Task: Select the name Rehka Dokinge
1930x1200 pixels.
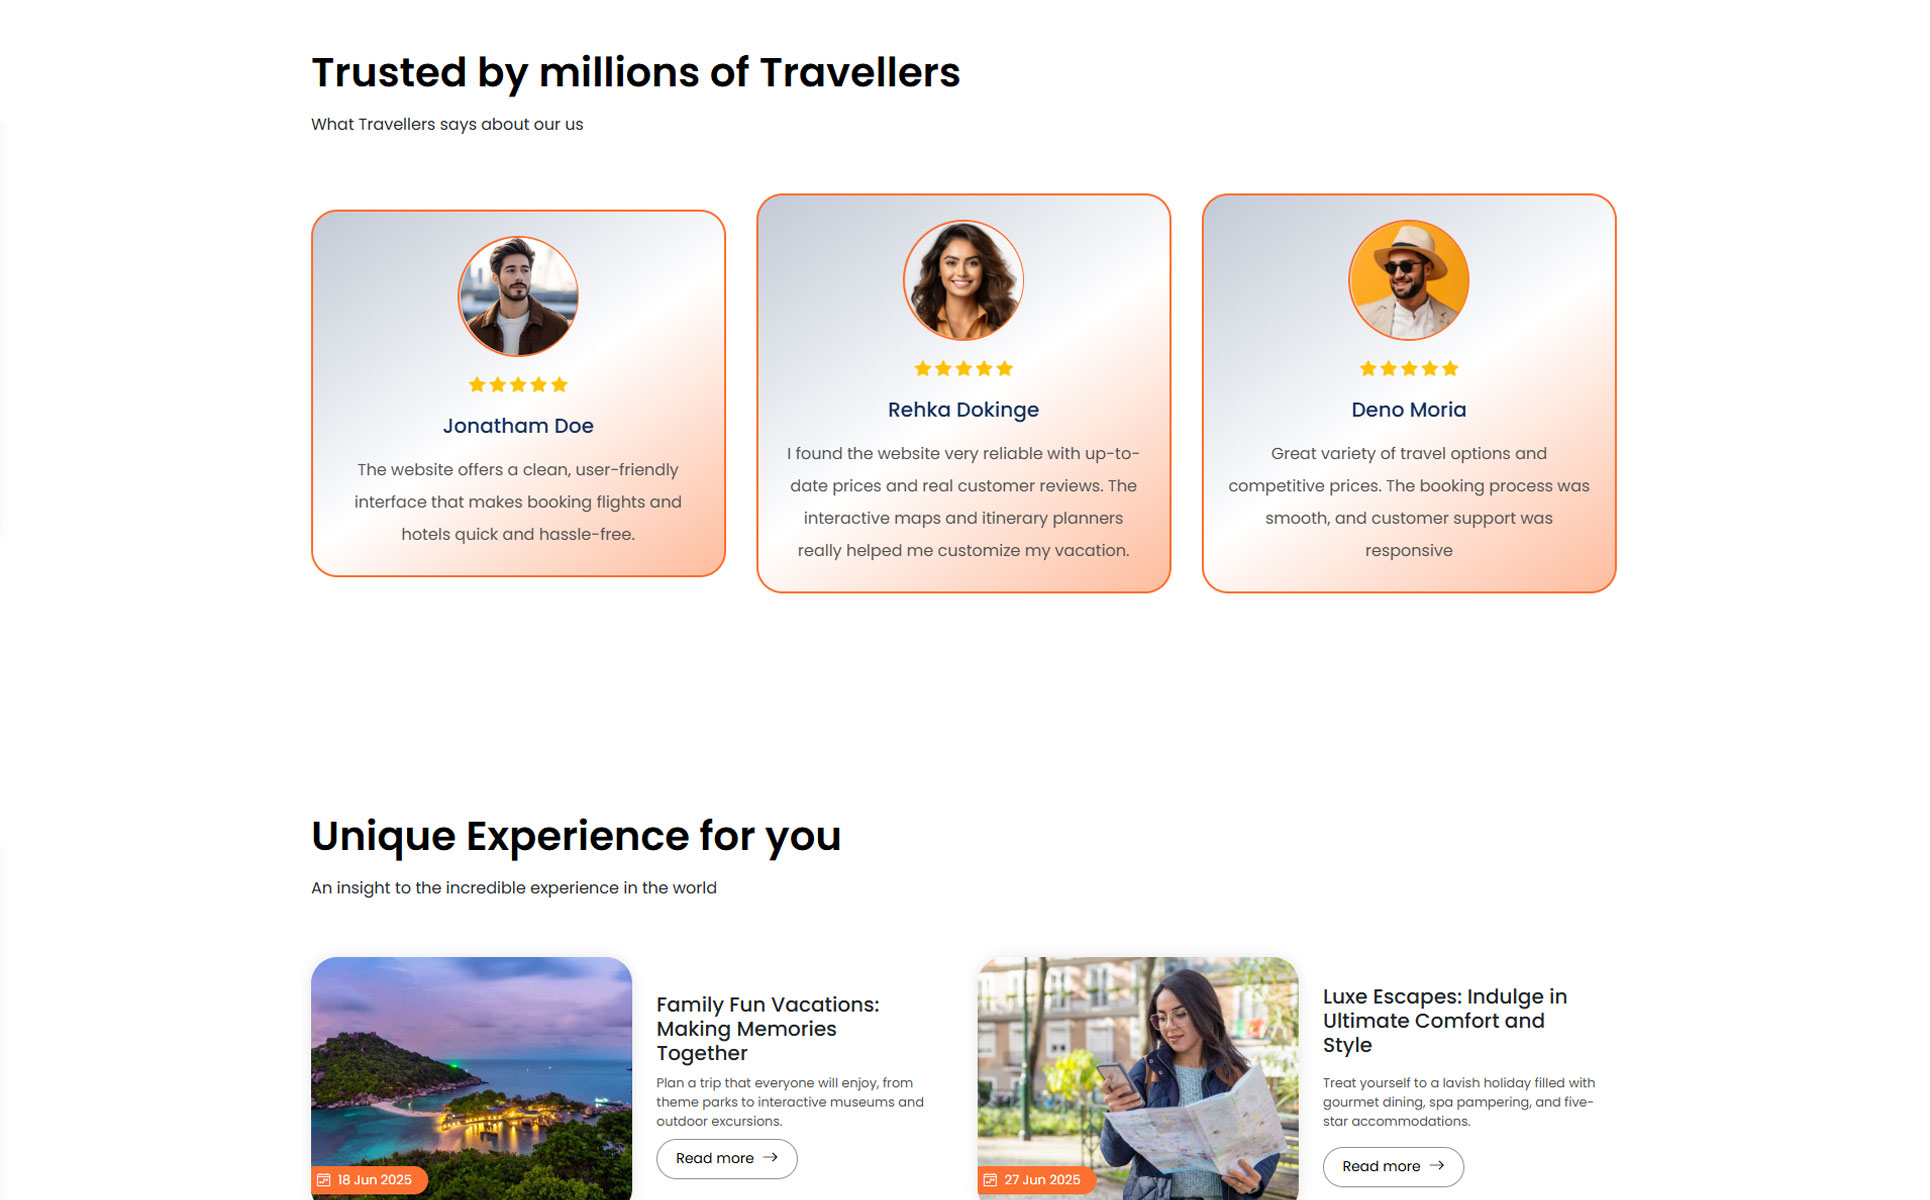Action: tap(963, 410)
